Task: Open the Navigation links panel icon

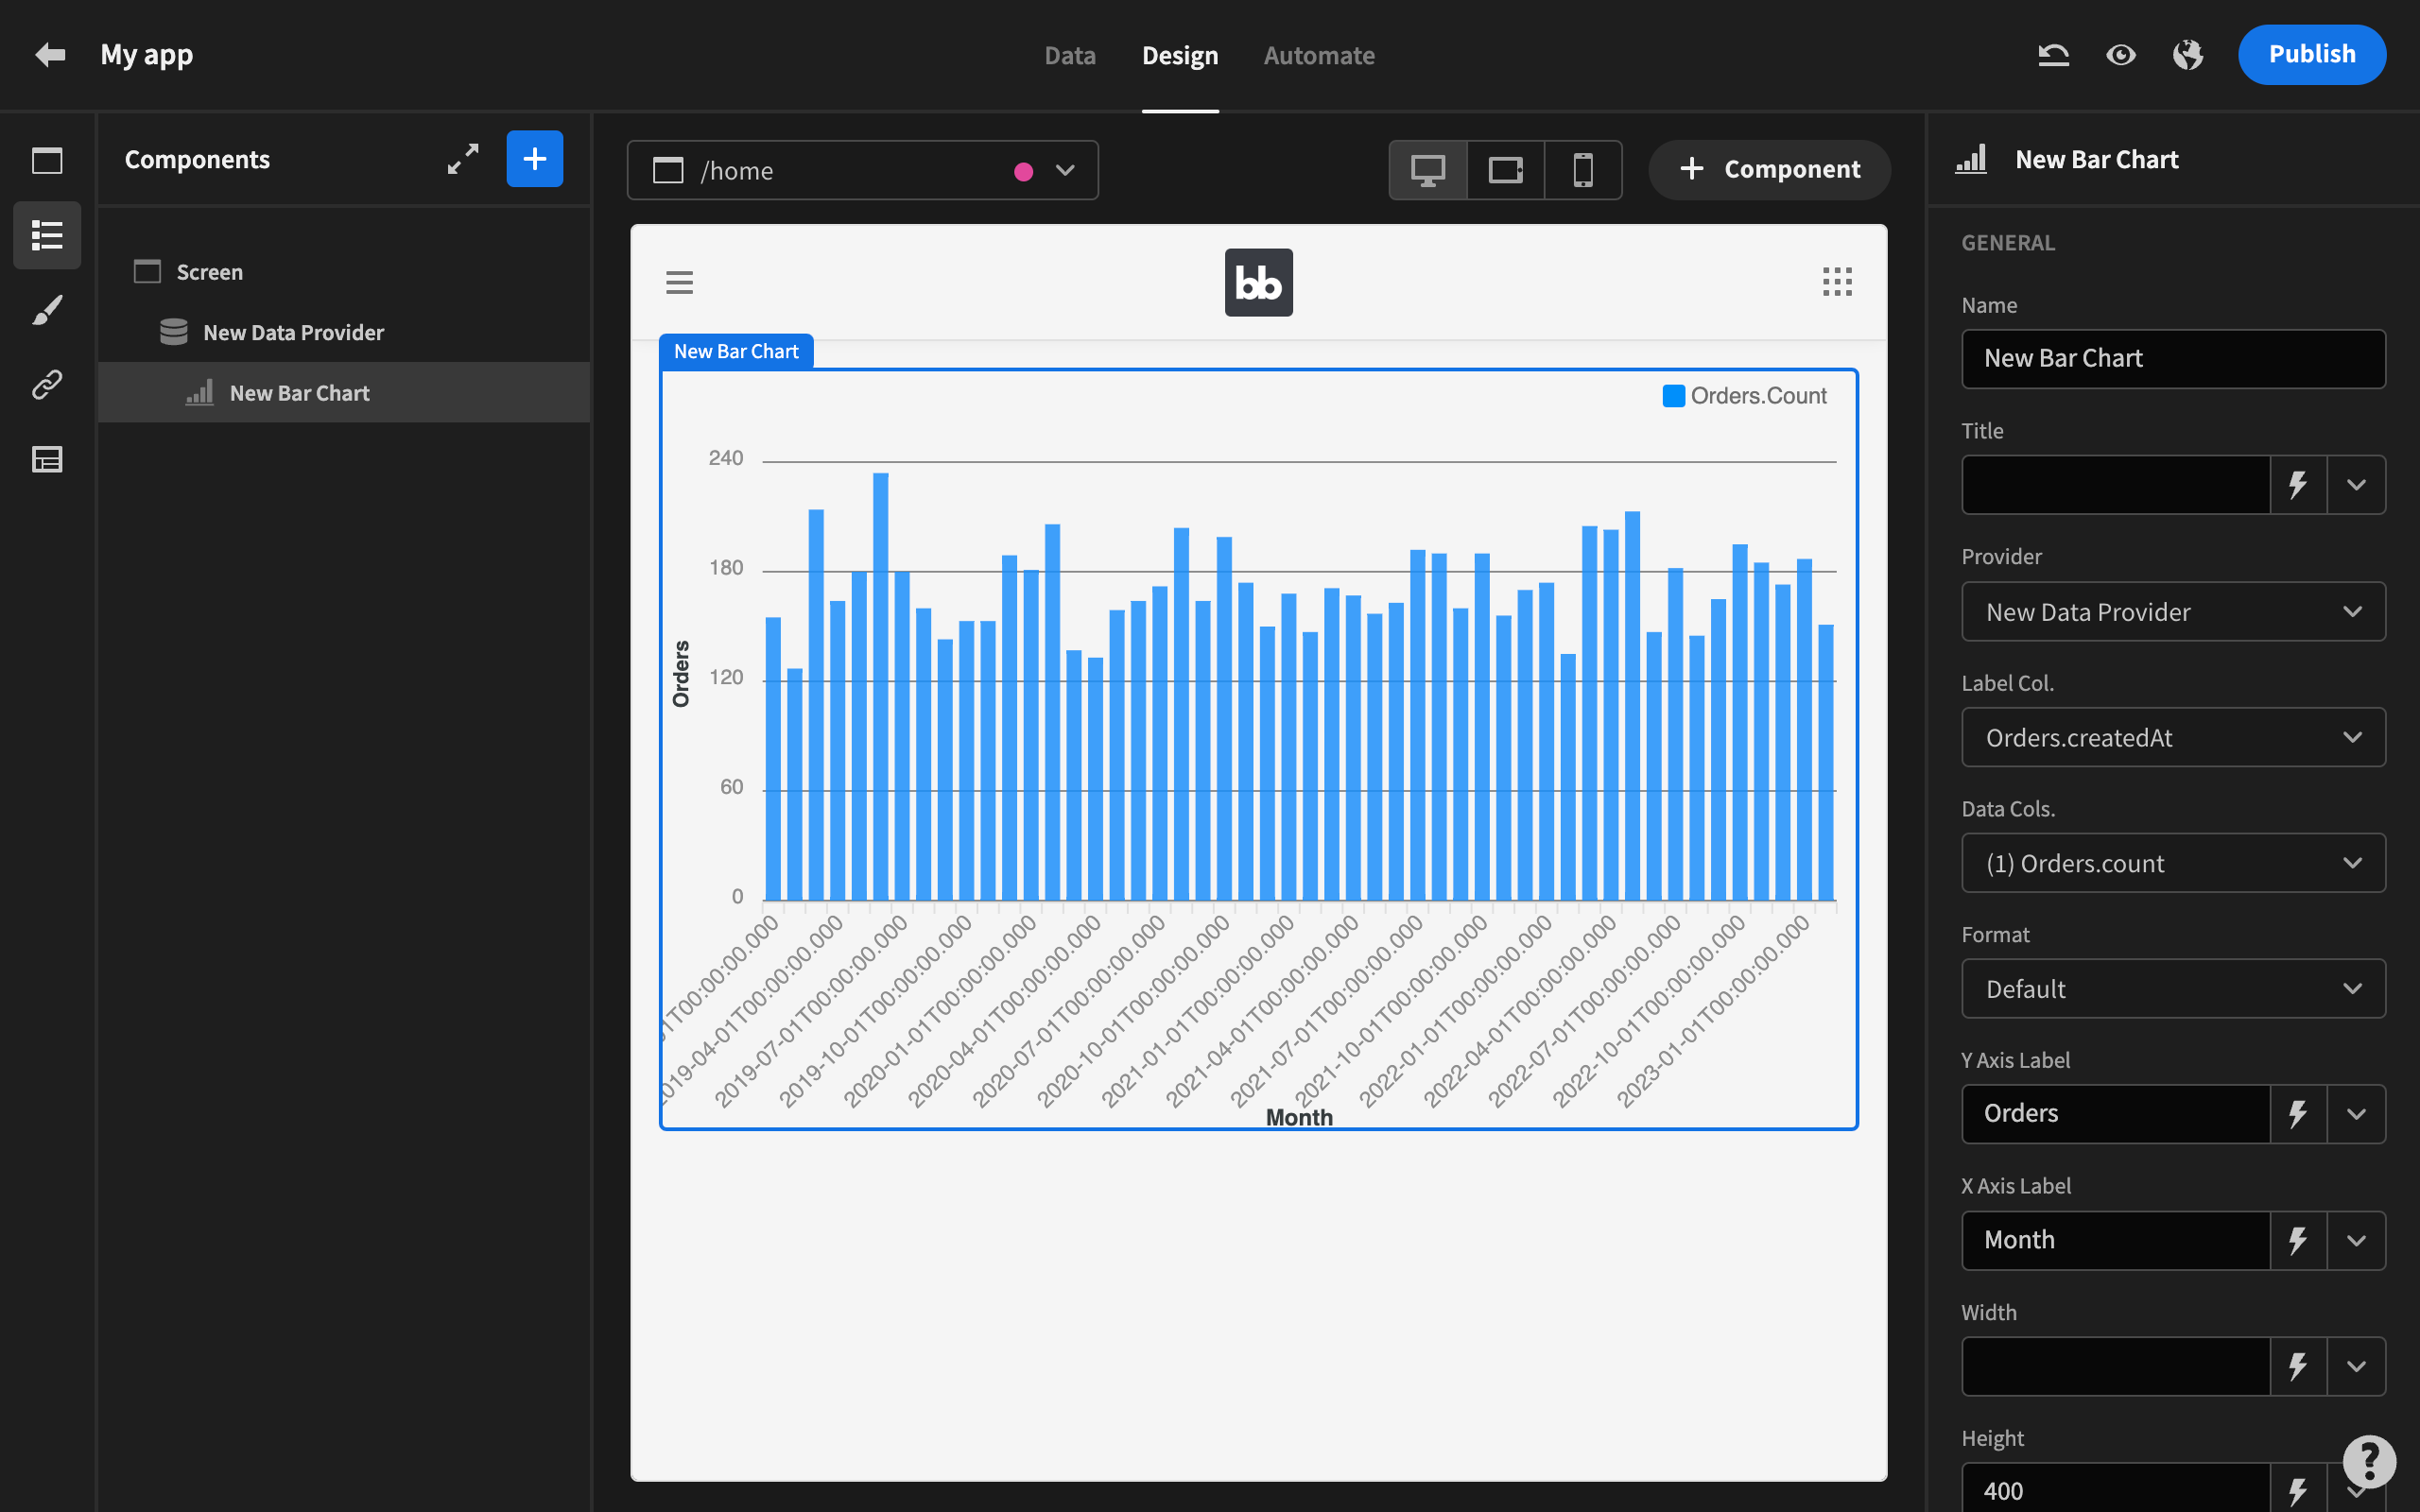Action: click(x=47, y=385)
